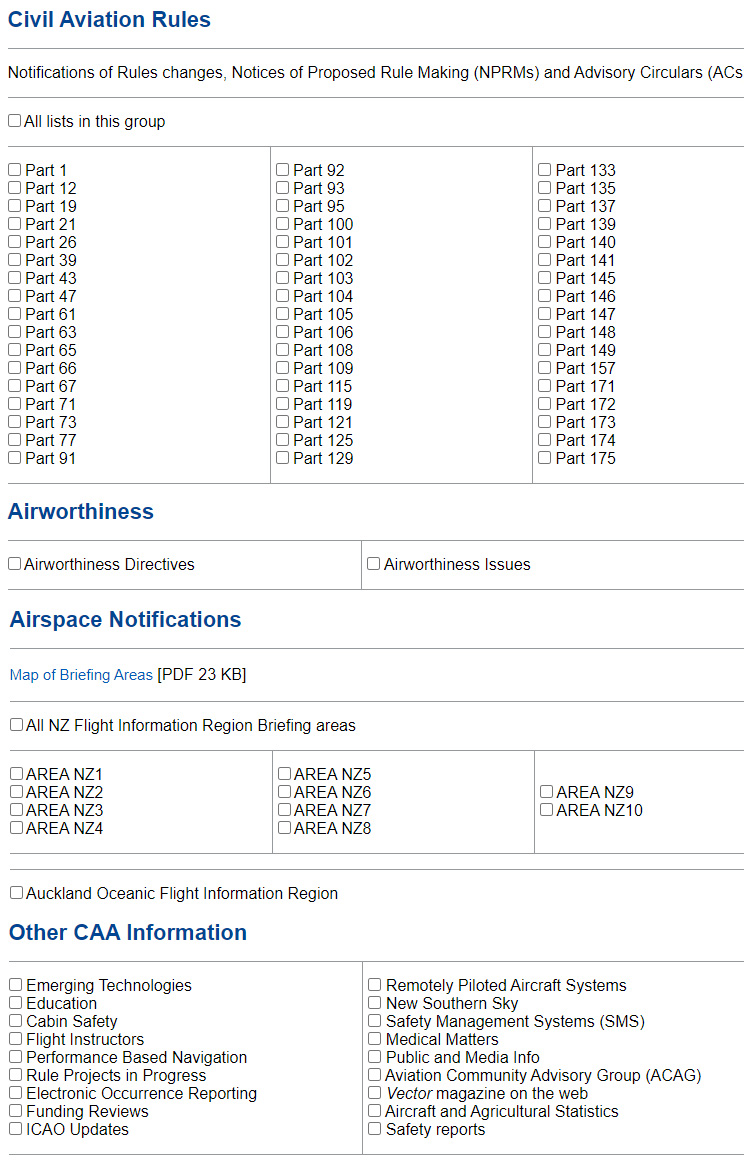Image resolution: width=744 pixels, height=1161 pixels.
Task: Tick the Part 175 checkbox
Action: pyautogui.click(x=545, y=458)
